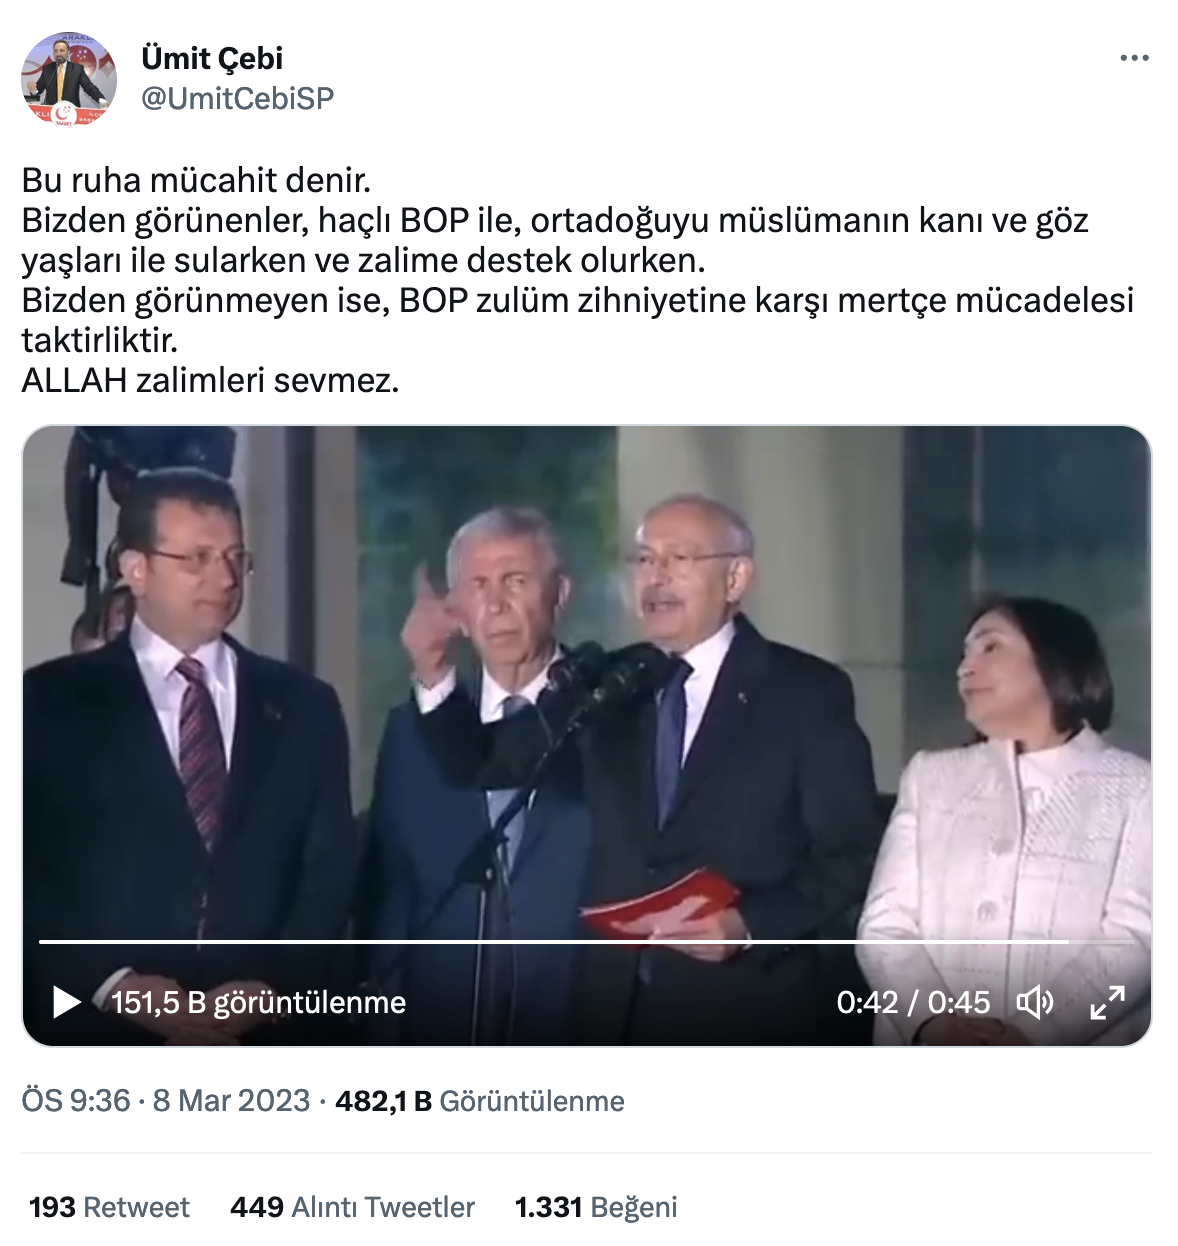The height and width of the screenshot is (1246, 1178).
Task: Expand the video to fullscreen
Action: click(x=1107, y=1002)
